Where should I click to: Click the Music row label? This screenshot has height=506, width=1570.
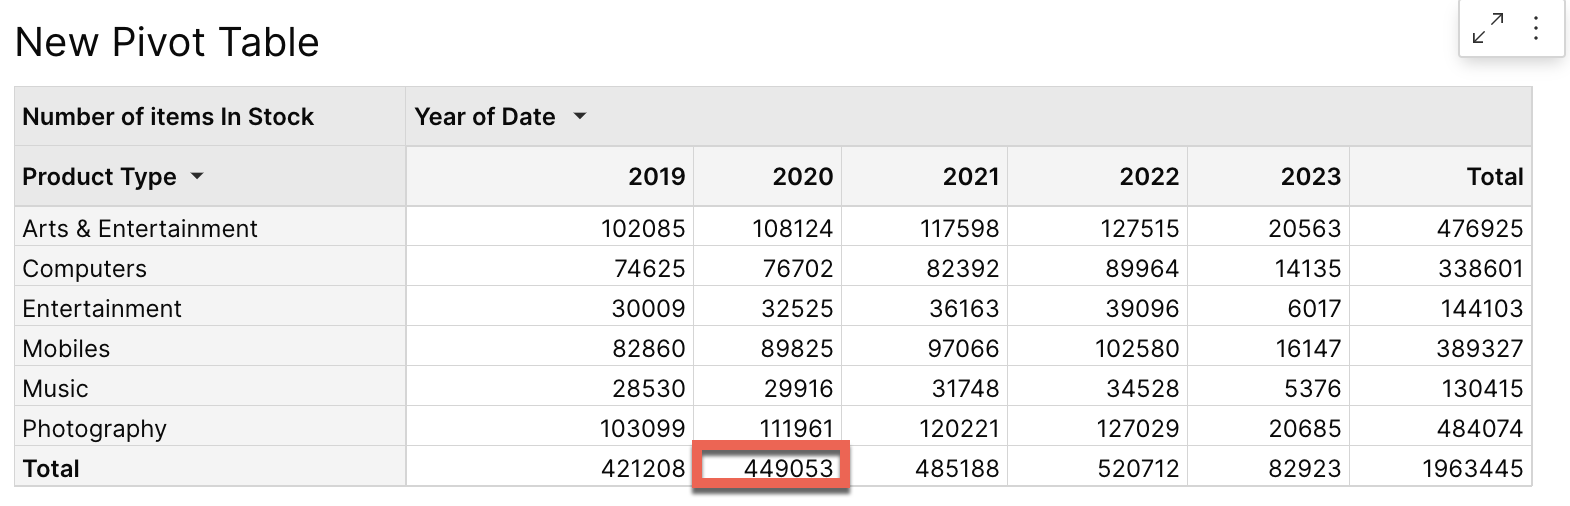click(56, 389)
